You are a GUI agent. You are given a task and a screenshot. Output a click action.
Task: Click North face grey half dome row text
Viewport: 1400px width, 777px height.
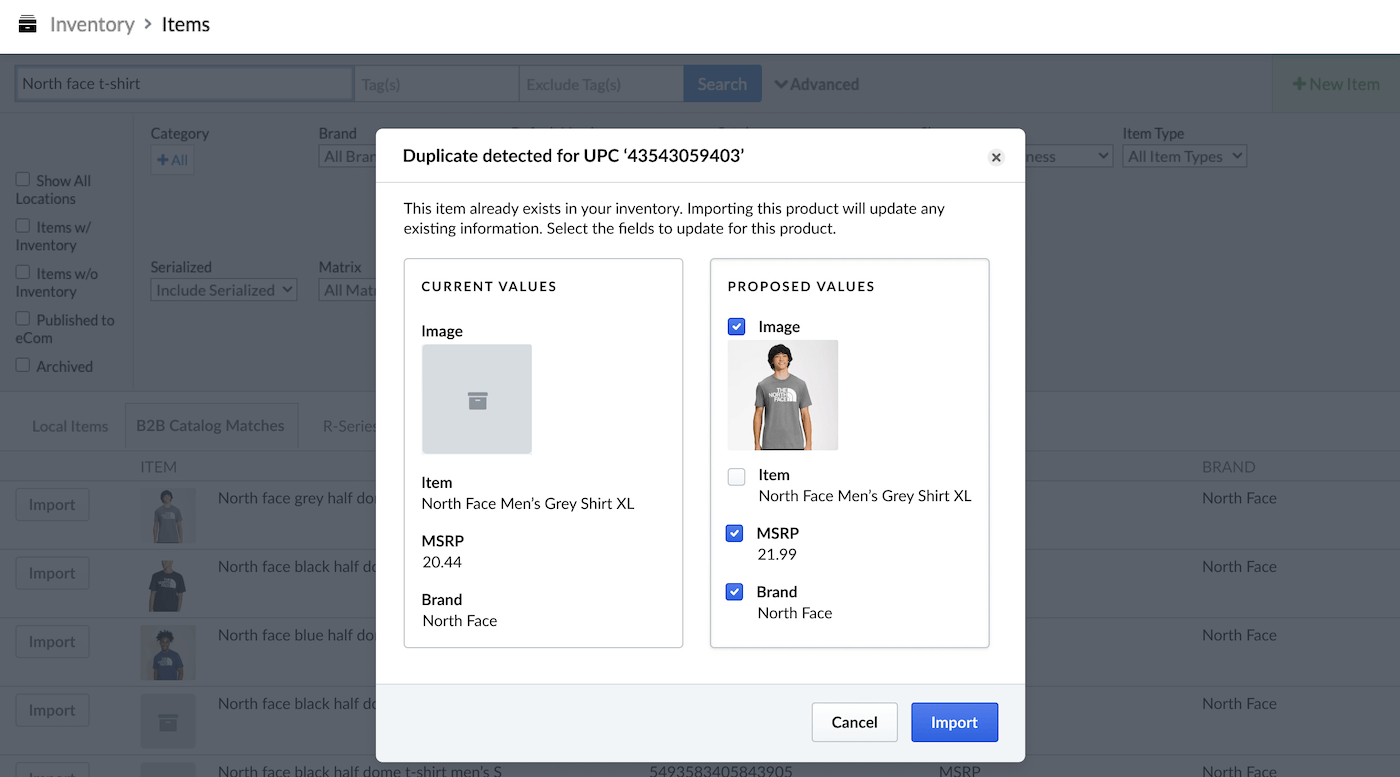[297, 498]
